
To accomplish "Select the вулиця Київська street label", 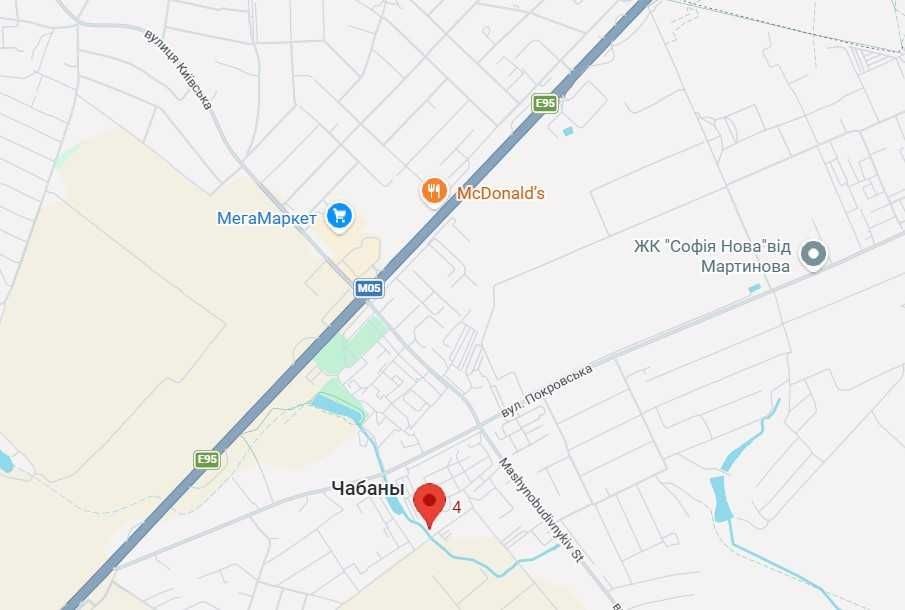I will click(178, 69).
